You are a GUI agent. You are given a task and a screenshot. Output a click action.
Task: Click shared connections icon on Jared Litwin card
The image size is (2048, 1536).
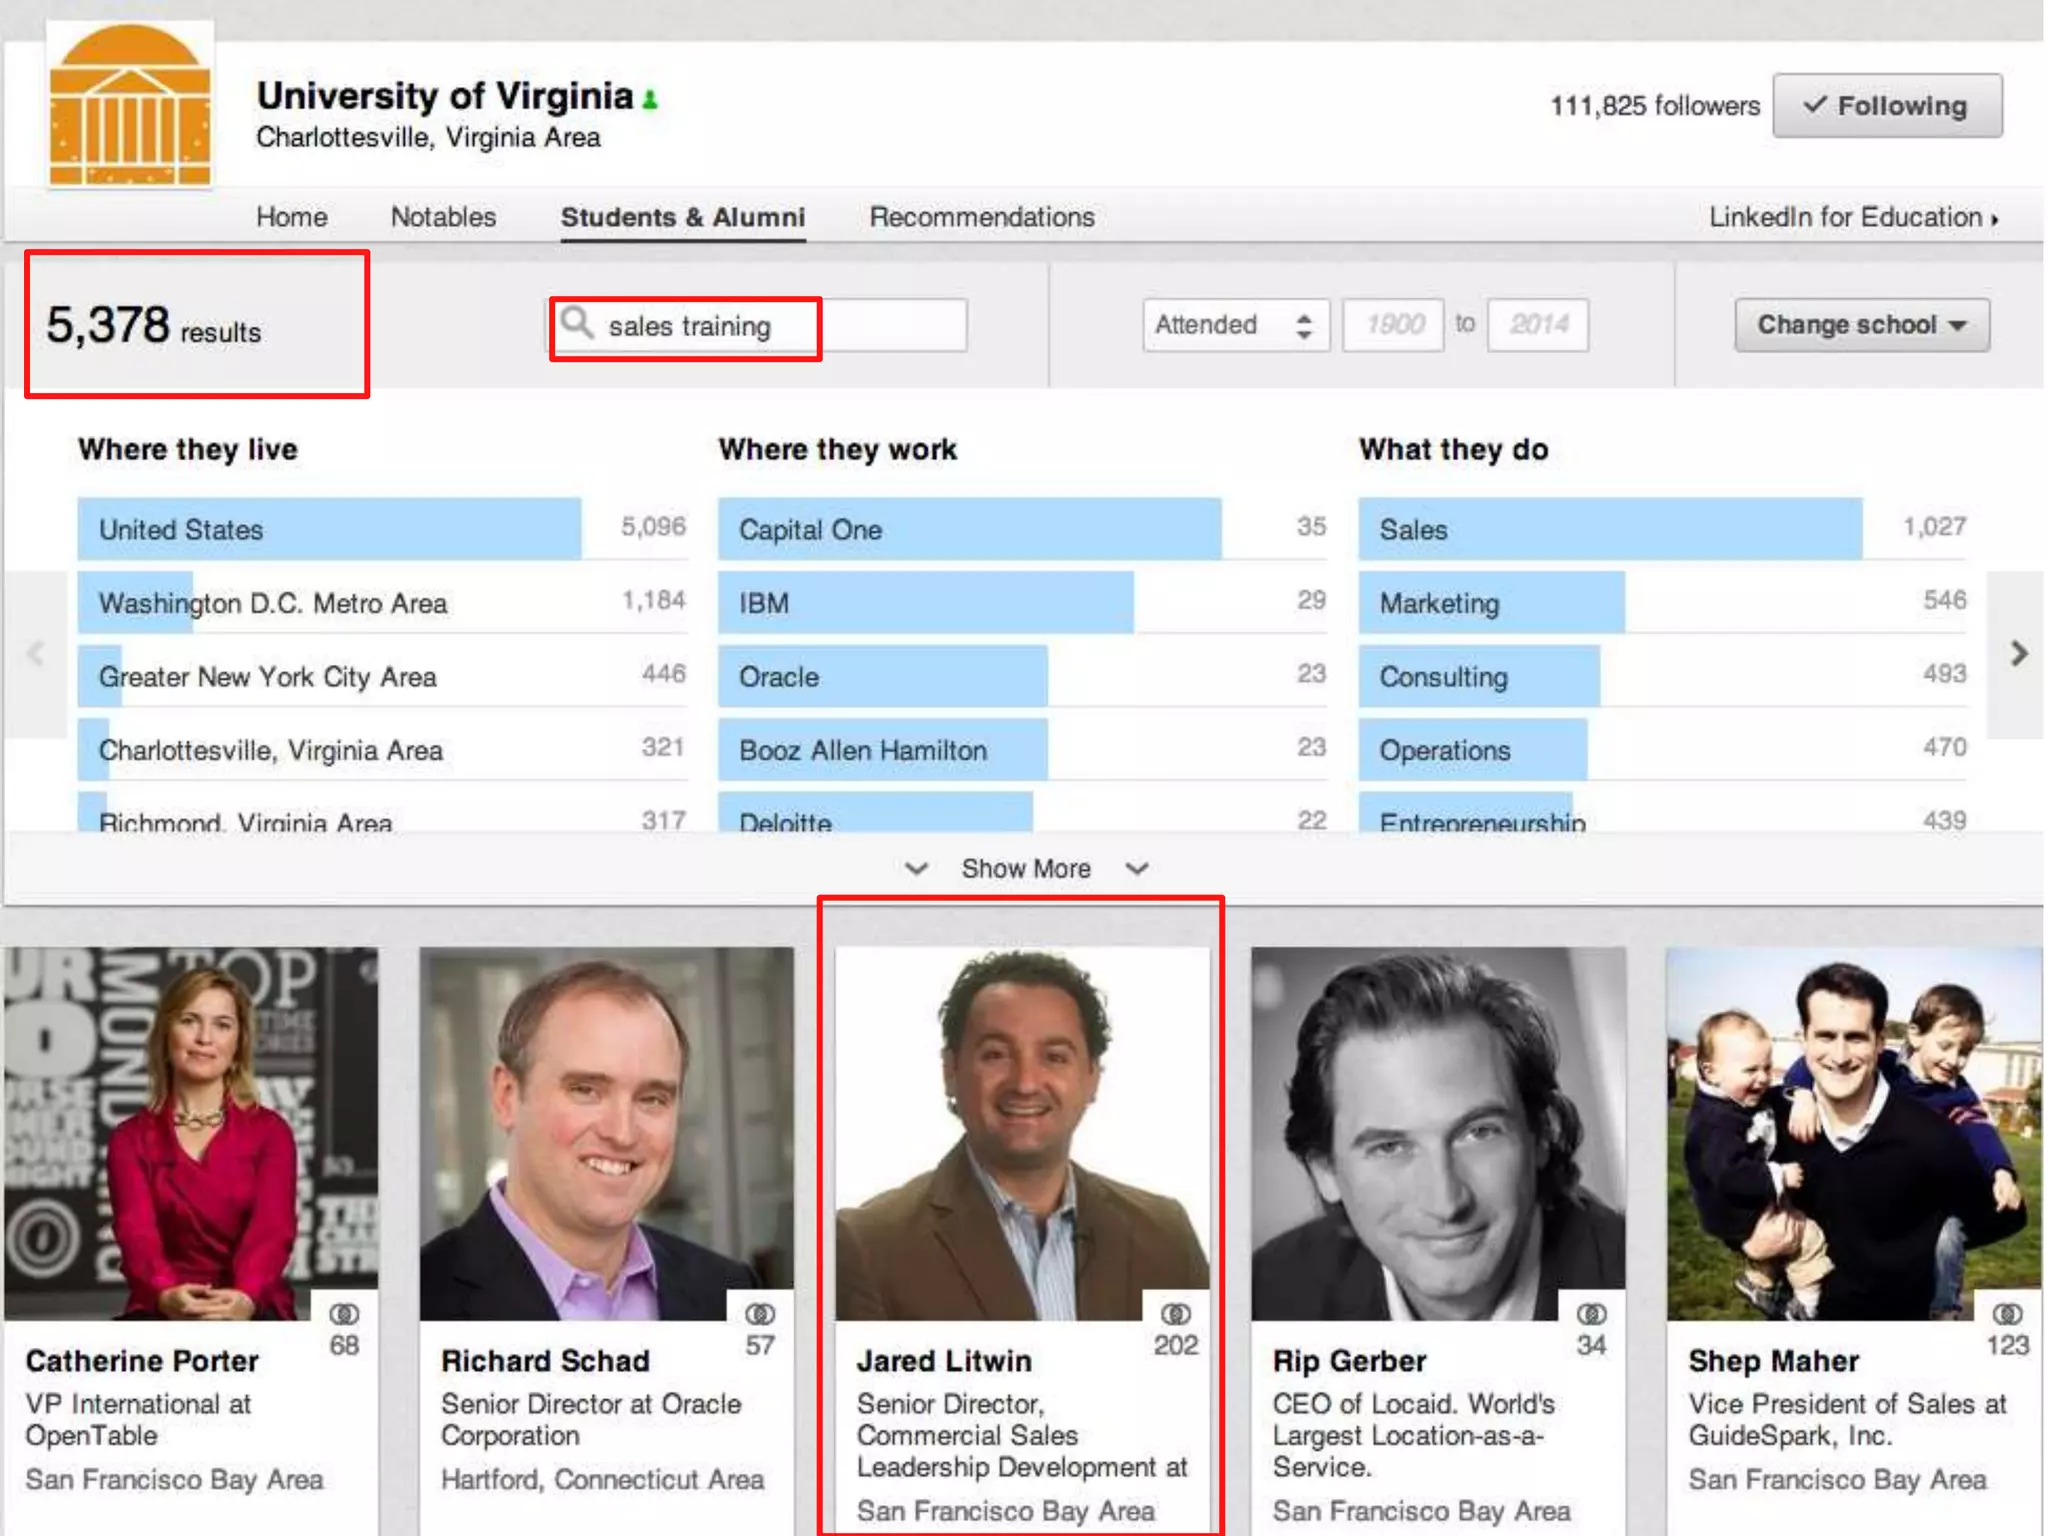(1175, 1314)
